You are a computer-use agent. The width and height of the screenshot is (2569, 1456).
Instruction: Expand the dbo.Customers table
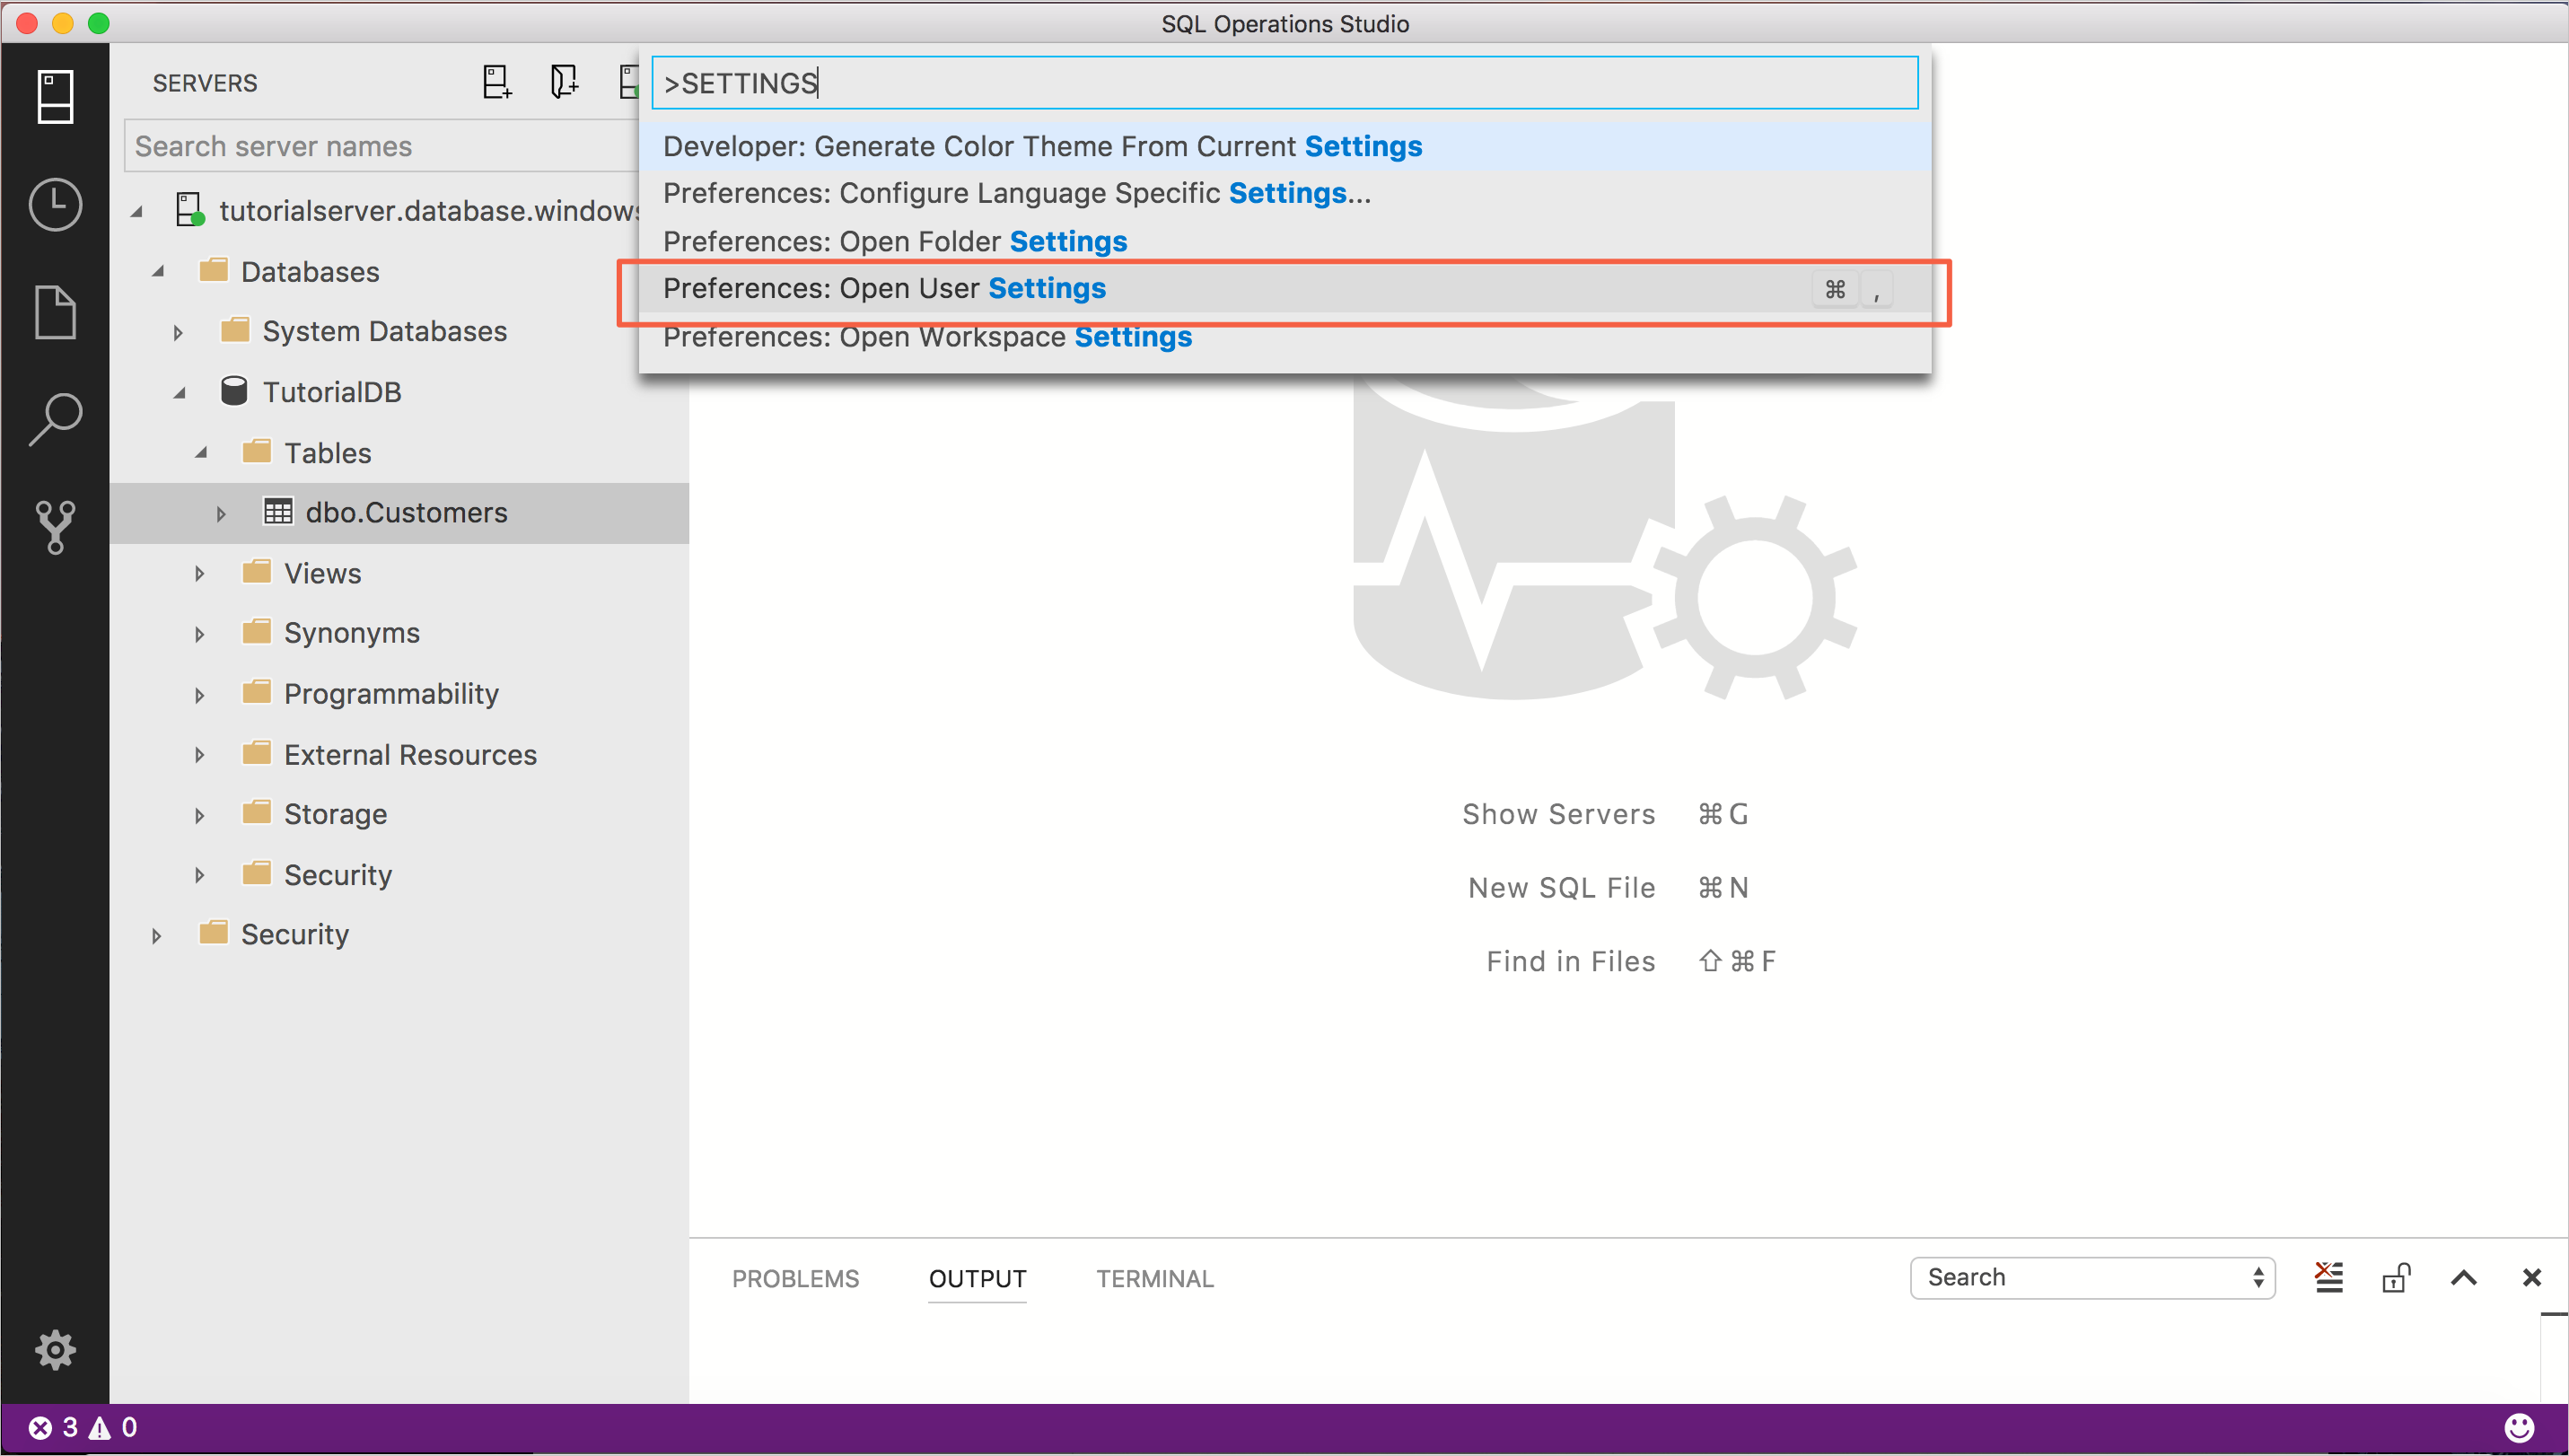[x=221, y=513]
